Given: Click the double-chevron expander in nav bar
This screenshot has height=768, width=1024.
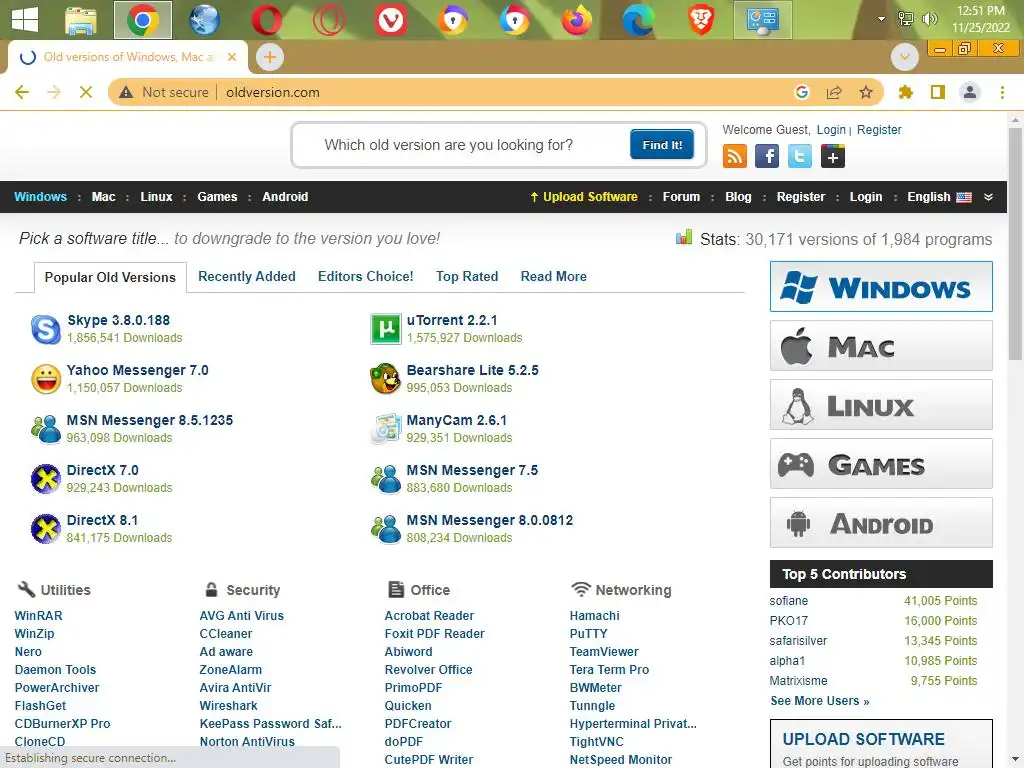Looking at the screenshot, I should pyautogui.click(x=988, y=197).
